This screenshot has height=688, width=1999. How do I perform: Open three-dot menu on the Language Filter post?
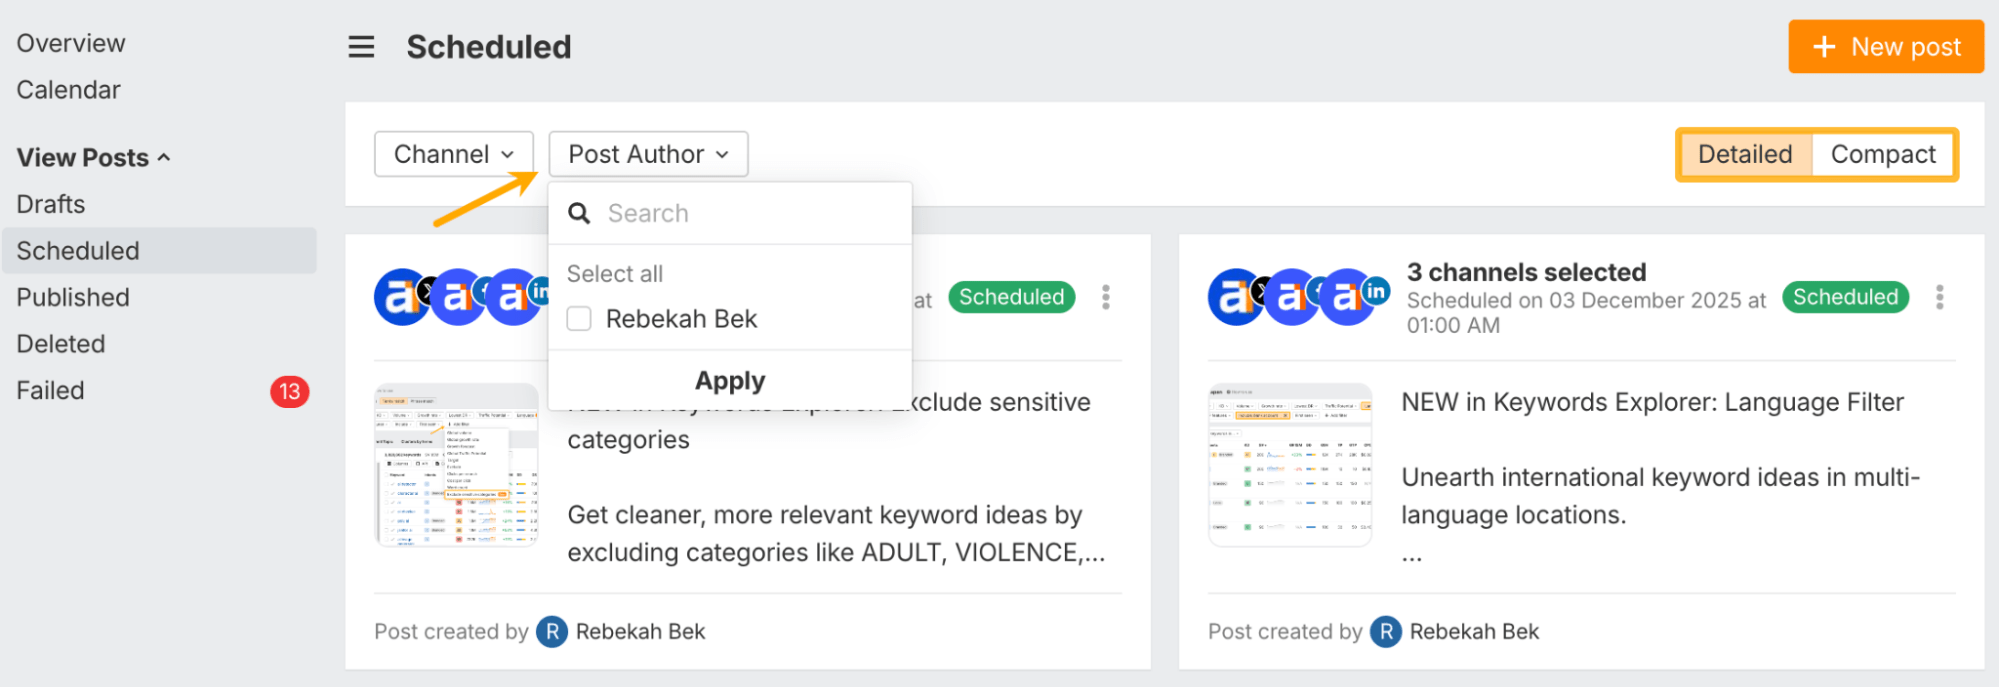pyautogui.click(x=1939, y=297)
